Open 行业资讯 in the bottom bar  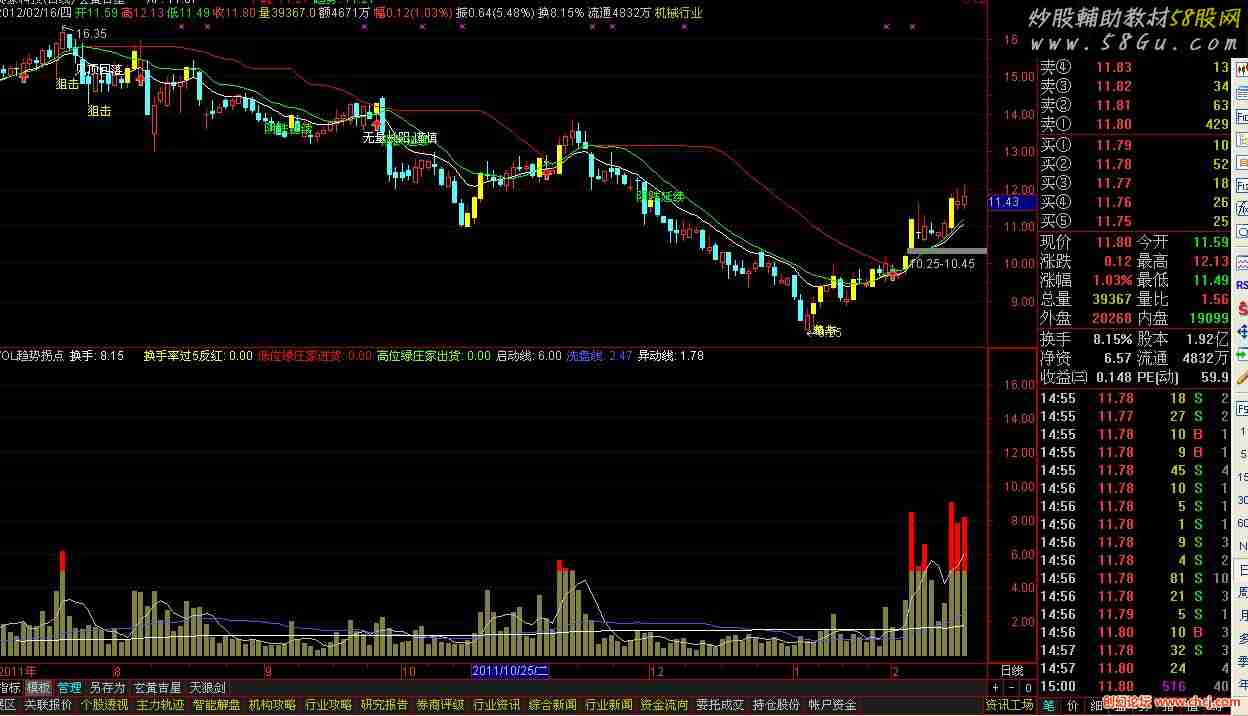497,705
